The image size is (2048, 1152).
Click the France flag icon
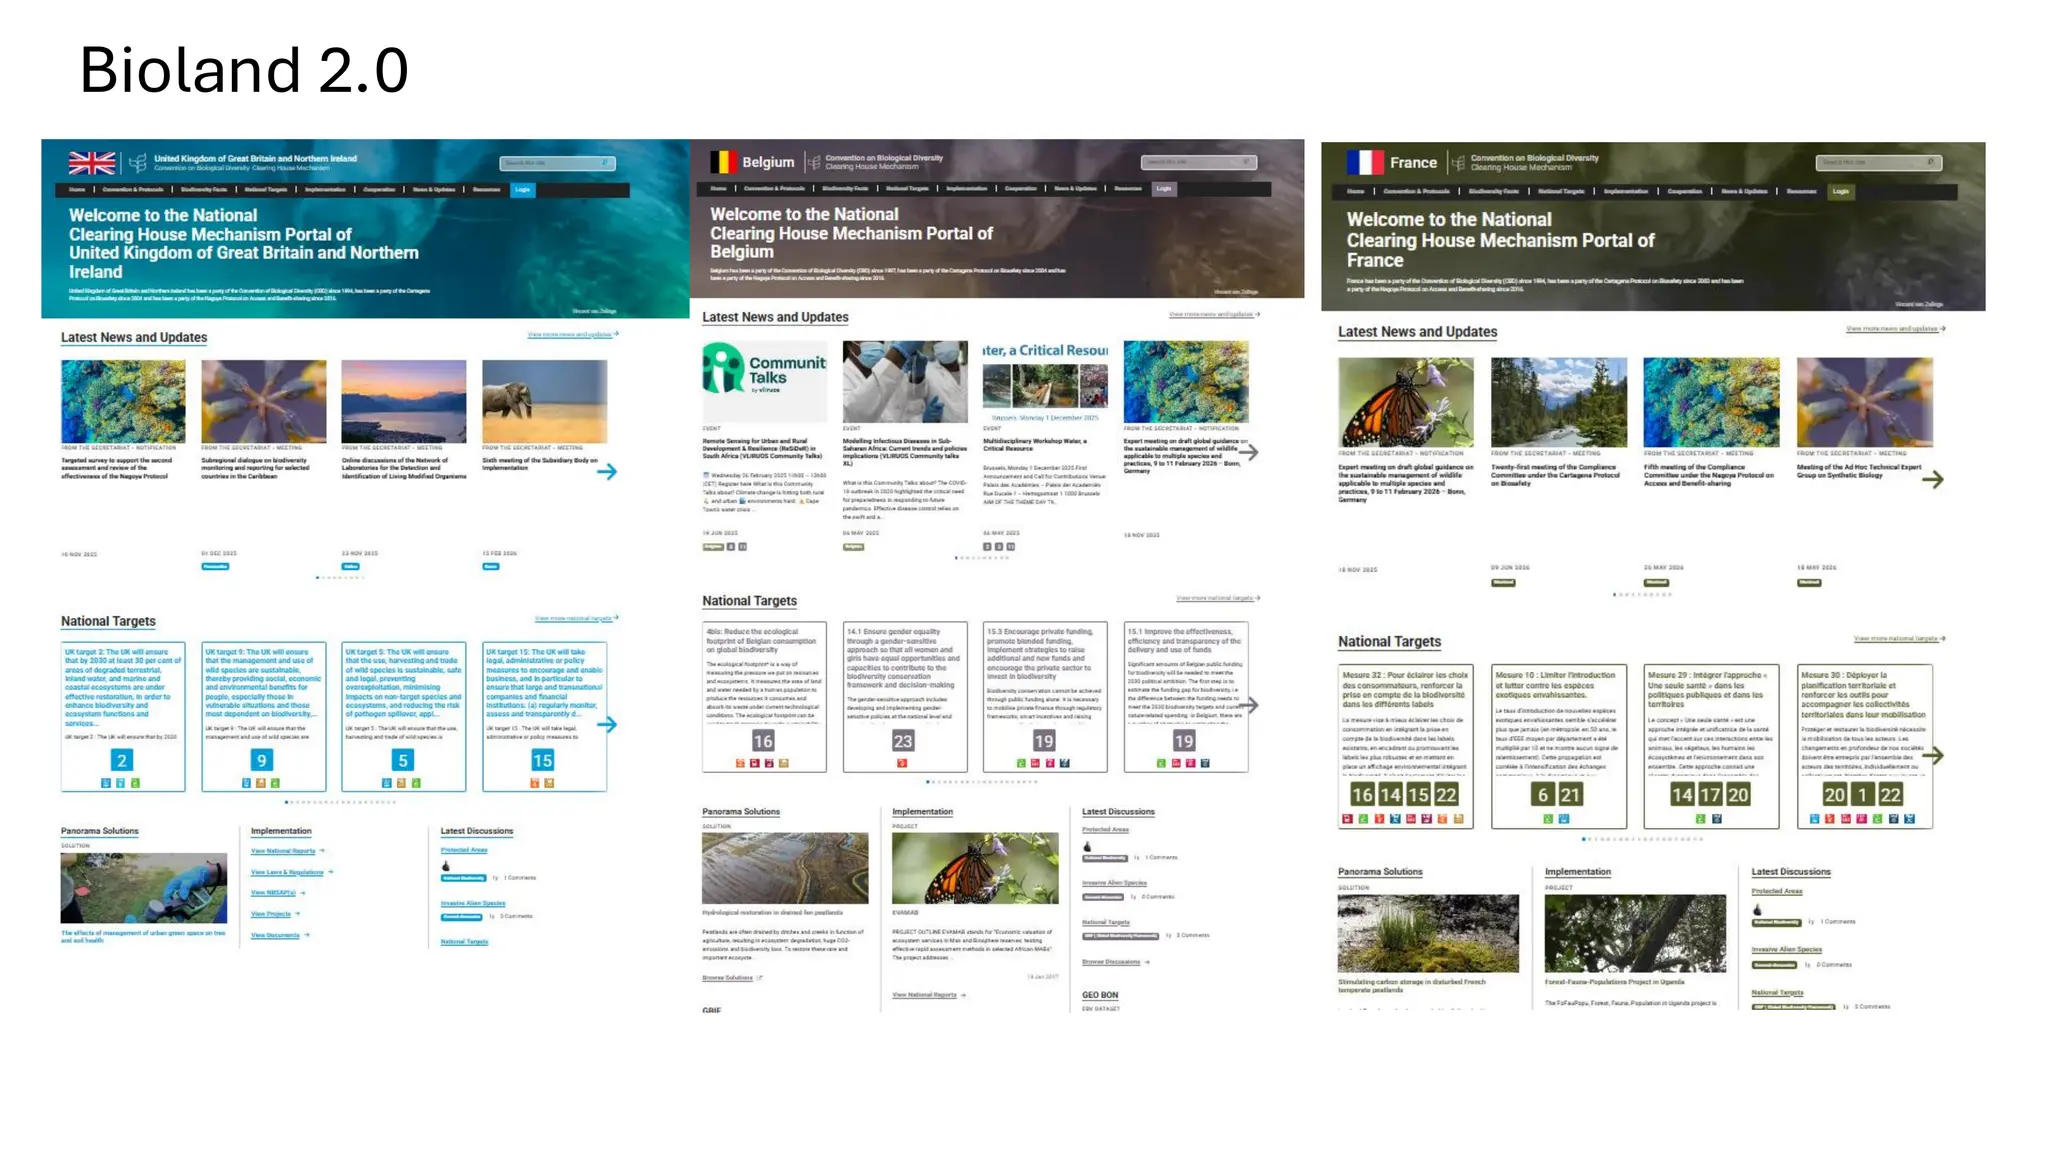pos(1364,162)
